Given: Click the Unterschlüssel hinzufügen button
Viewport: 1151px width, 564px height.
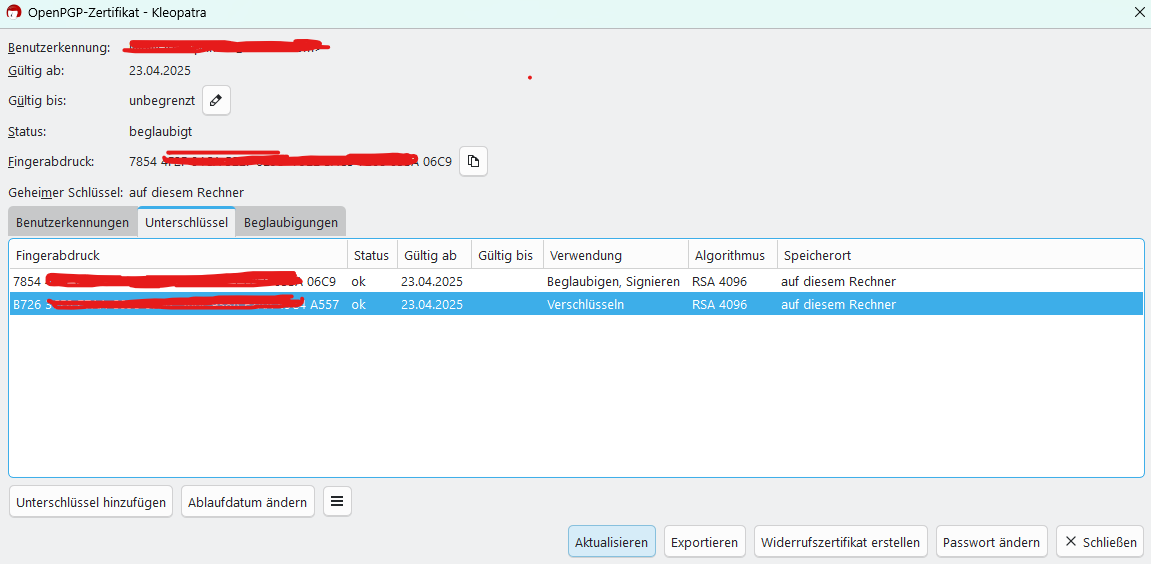Looking at the screenshot, I should tap(92, 502).
